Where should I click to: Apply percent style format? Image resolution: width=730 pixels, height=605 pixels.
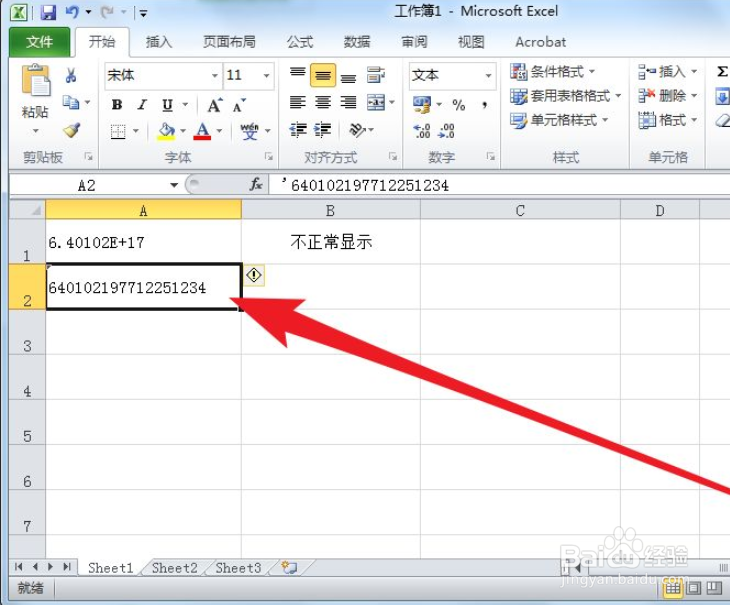click(459, 105)
